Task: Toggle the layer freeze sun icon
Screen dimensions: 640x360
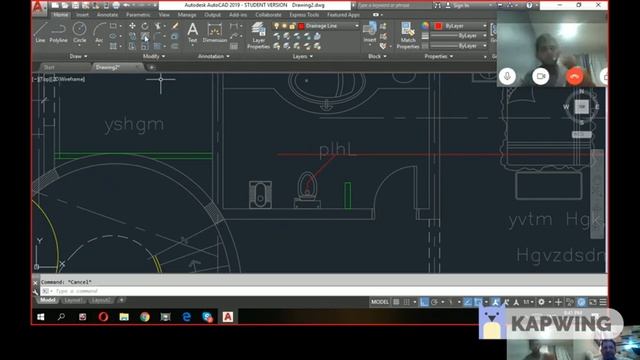Action: click(284, 26)
